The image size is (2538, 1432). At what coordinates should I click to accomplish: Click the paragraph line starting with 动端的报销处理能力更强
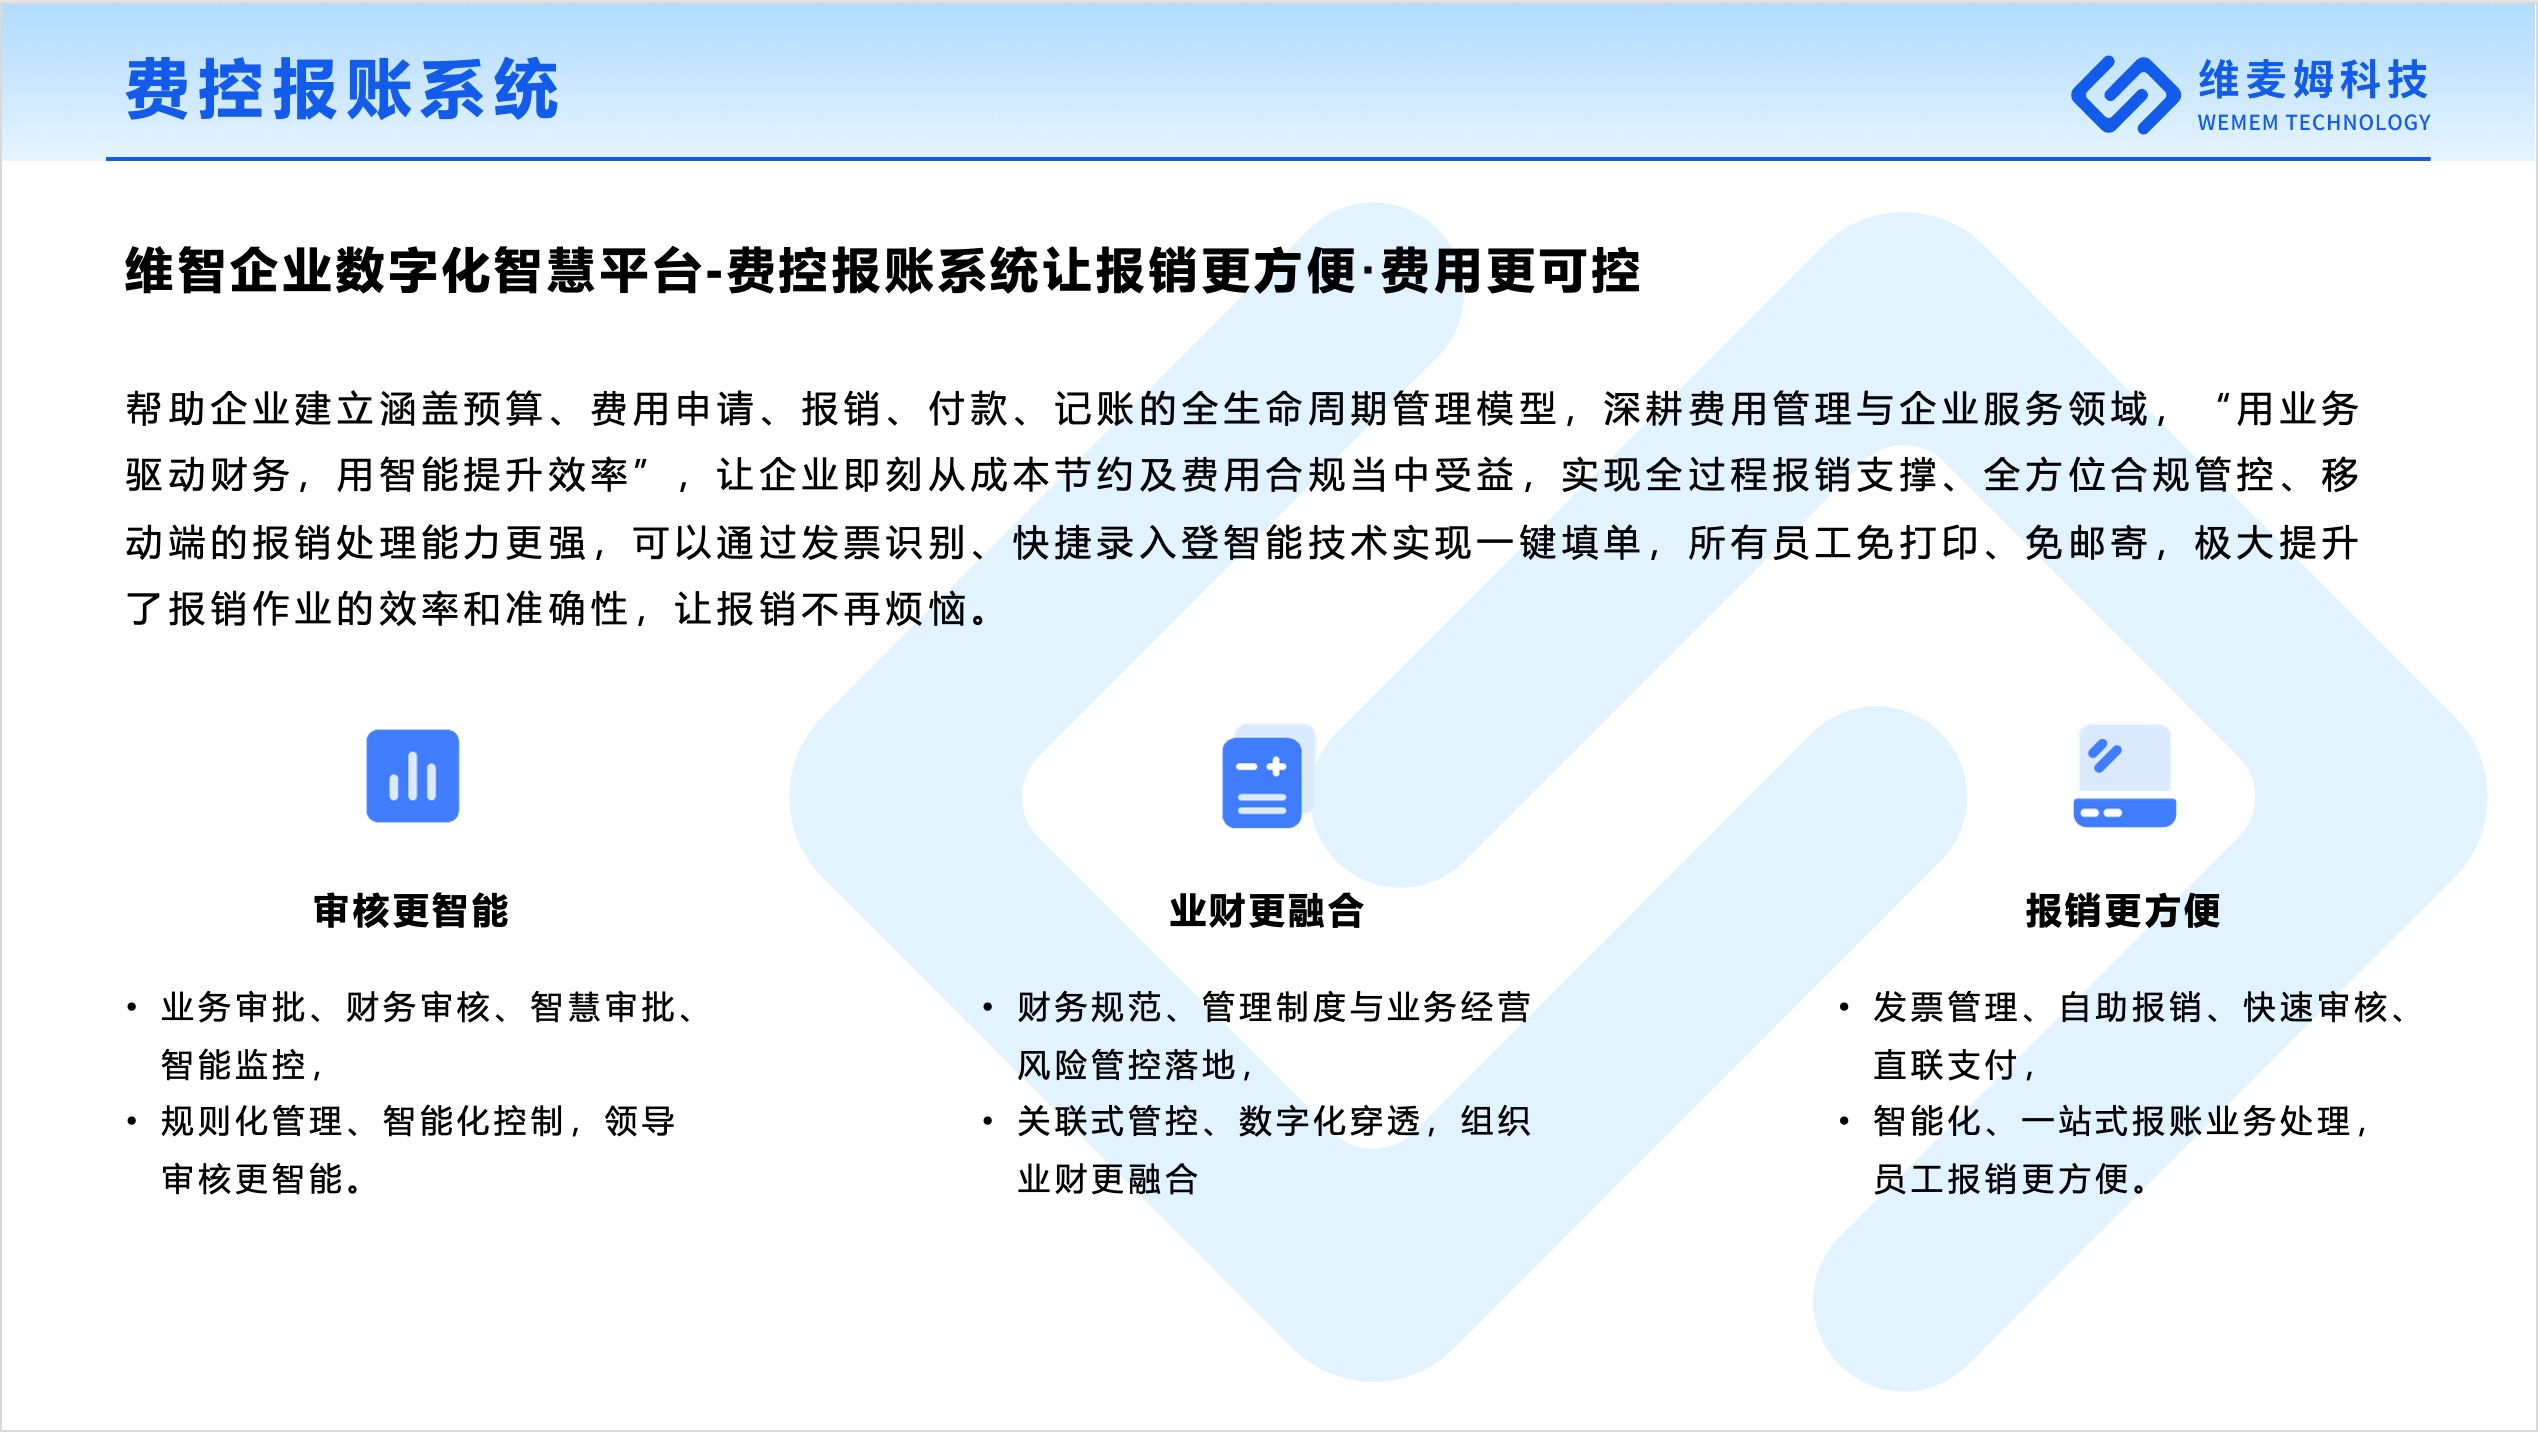point(1242,543)
